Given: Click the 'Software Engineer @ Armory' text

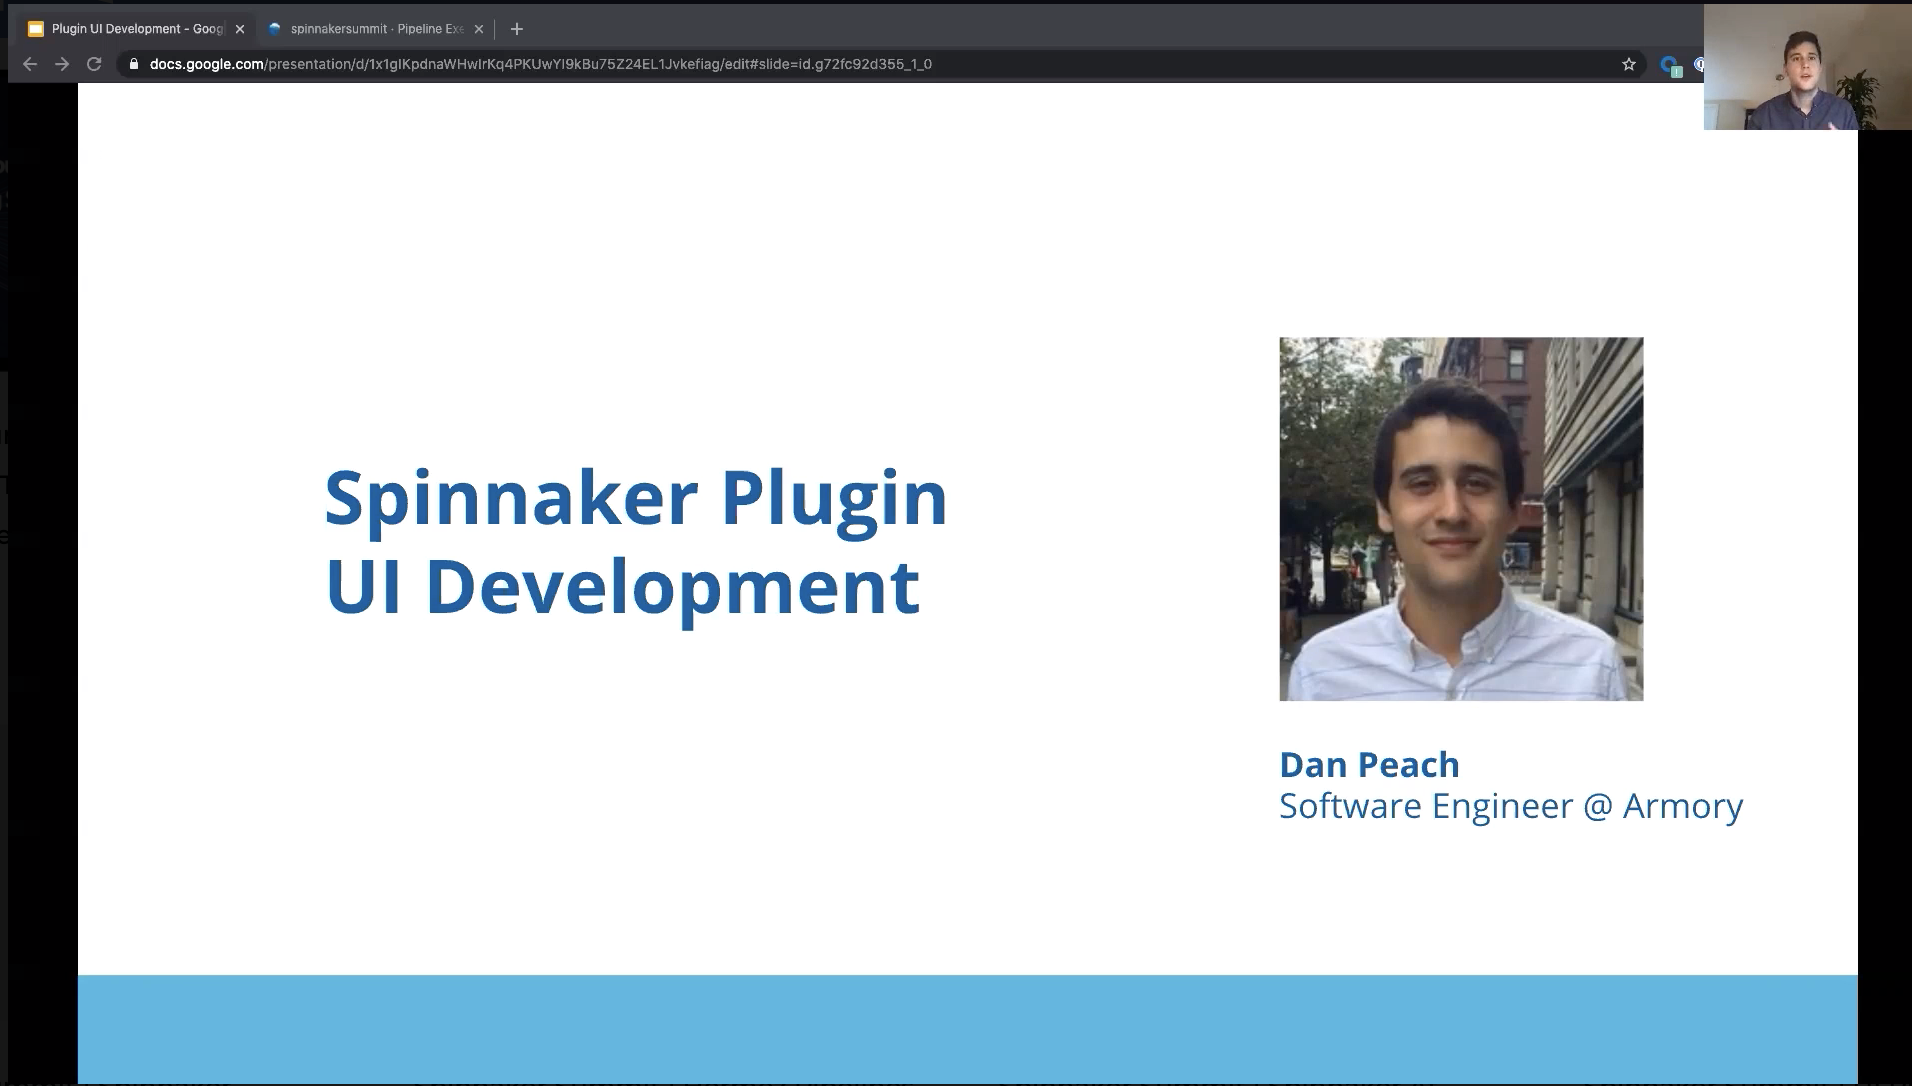Looking at the screenshot, I should [x=1511, y=806].
